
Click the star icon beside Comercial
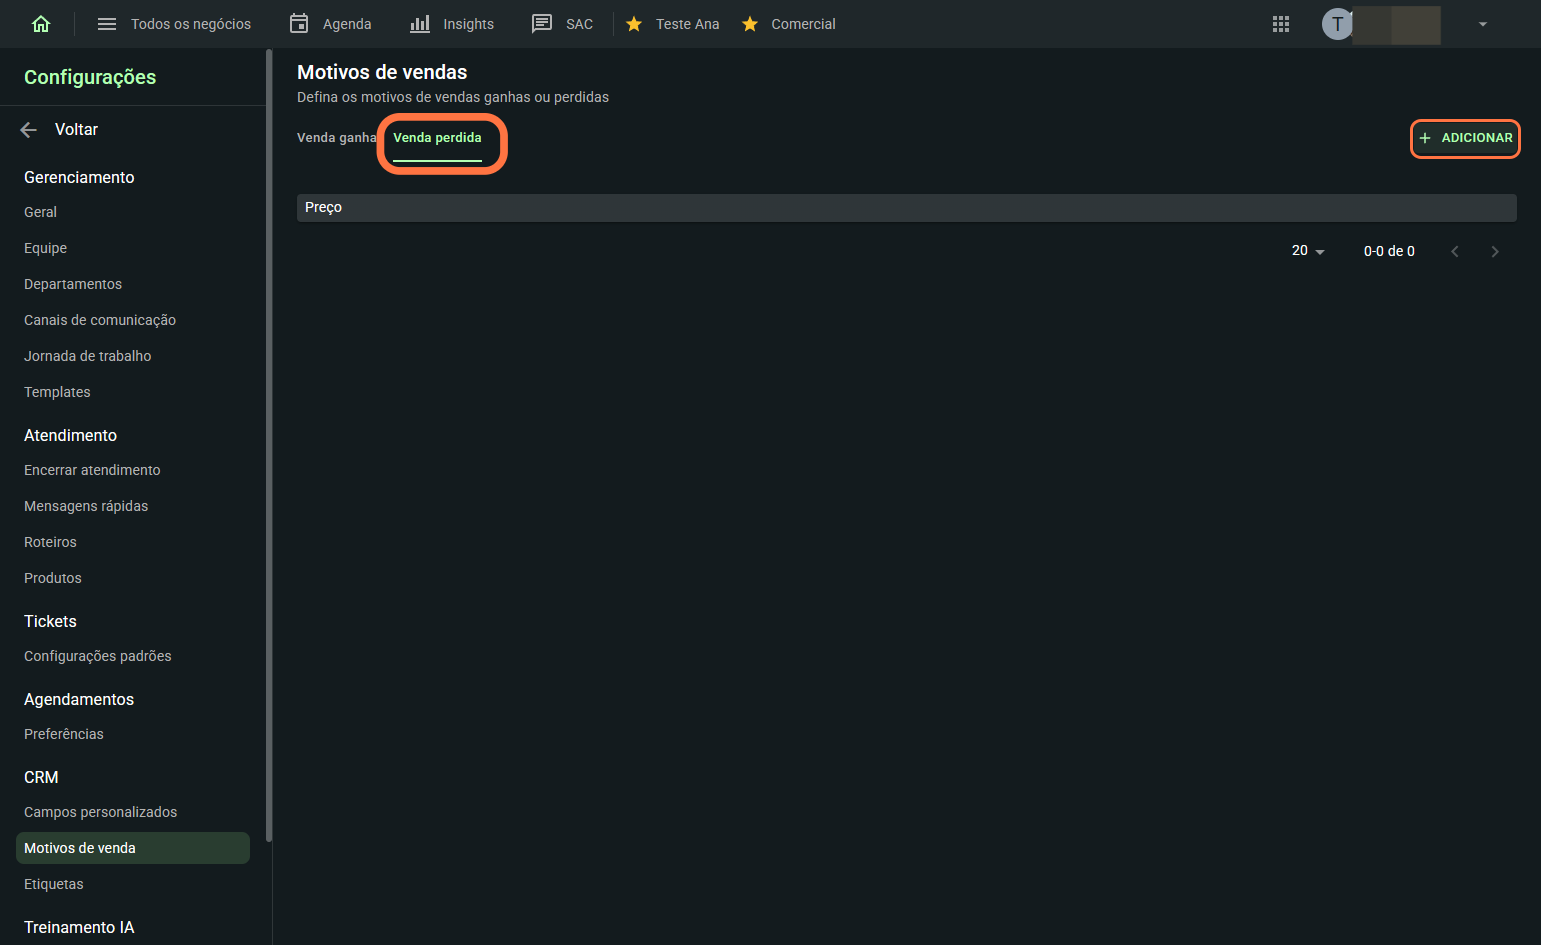(750, 24)
